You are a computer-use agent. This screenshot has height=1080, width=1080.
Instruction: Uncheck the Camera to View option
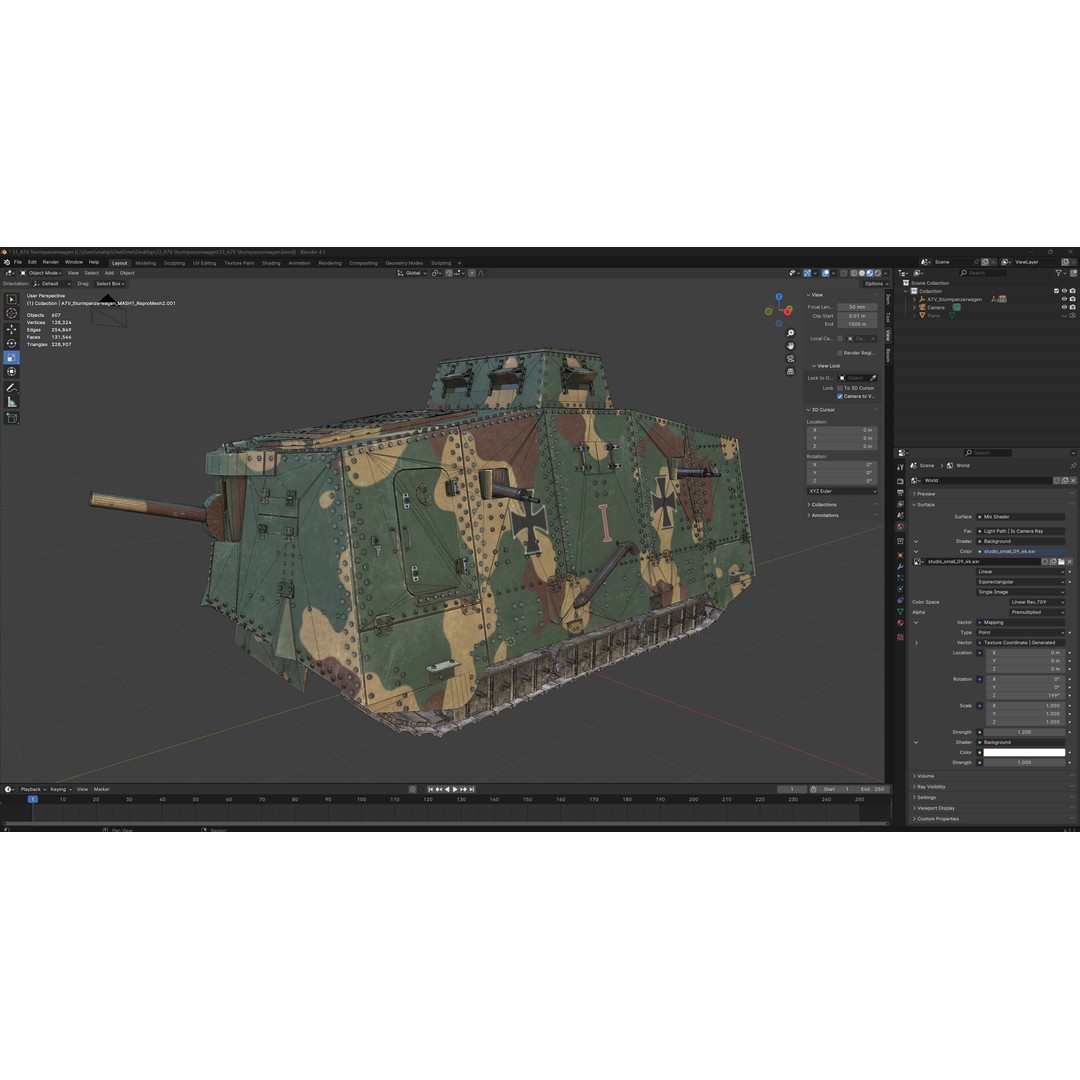pos(840,396)
